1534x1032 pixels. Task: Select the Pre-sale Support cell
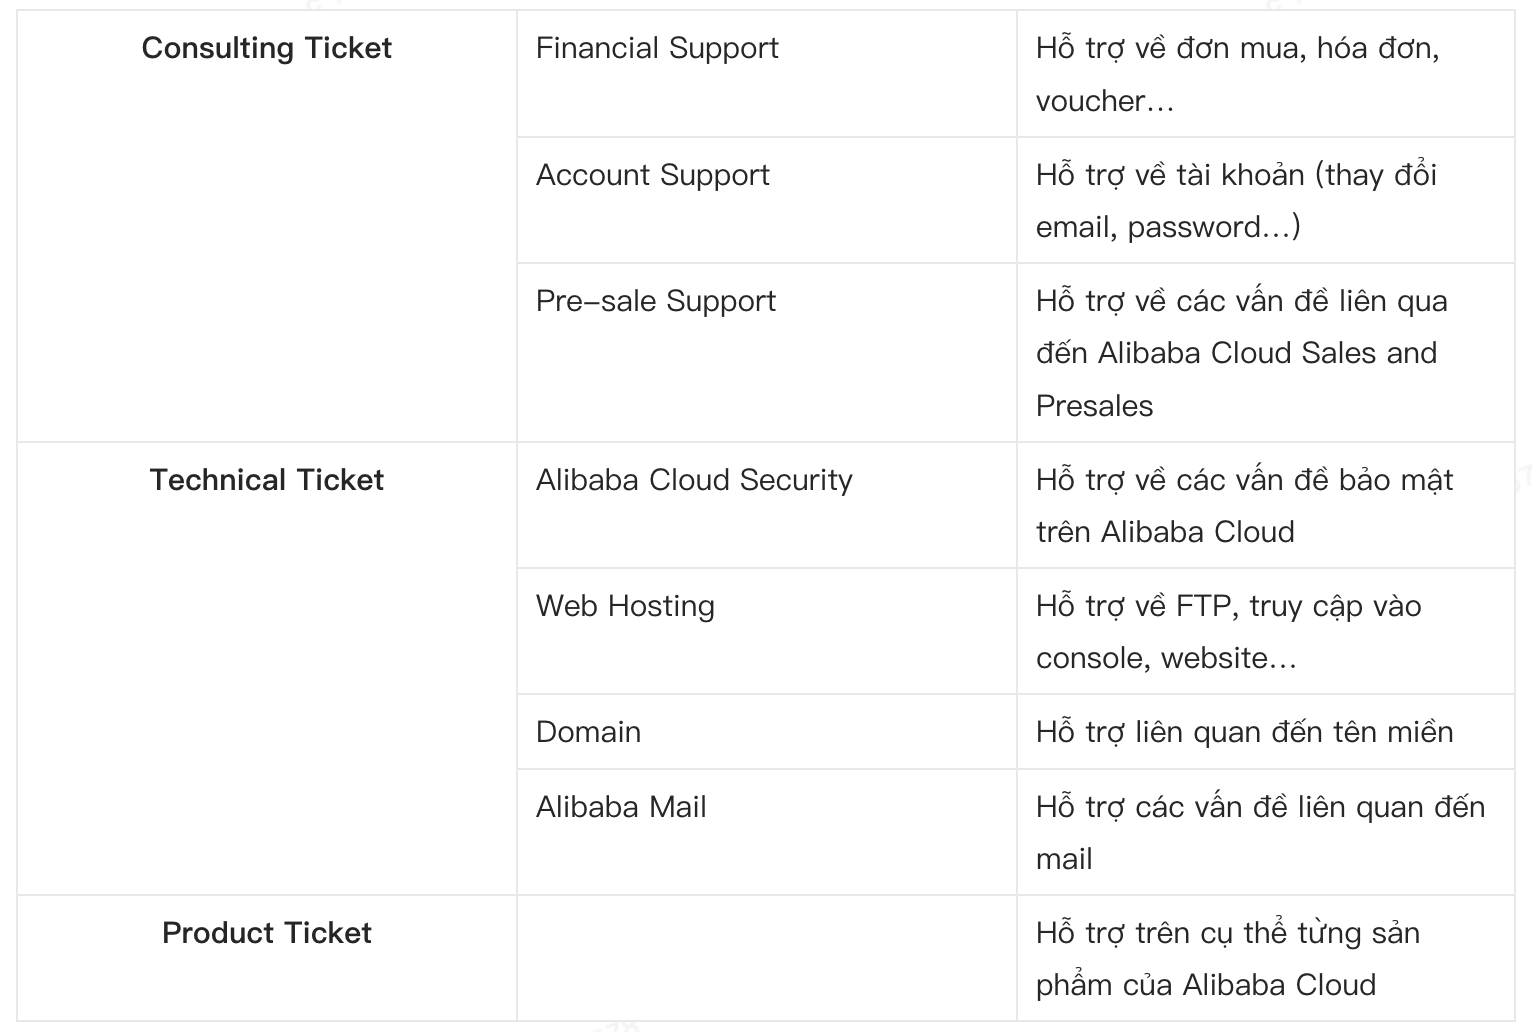point(655,301)
